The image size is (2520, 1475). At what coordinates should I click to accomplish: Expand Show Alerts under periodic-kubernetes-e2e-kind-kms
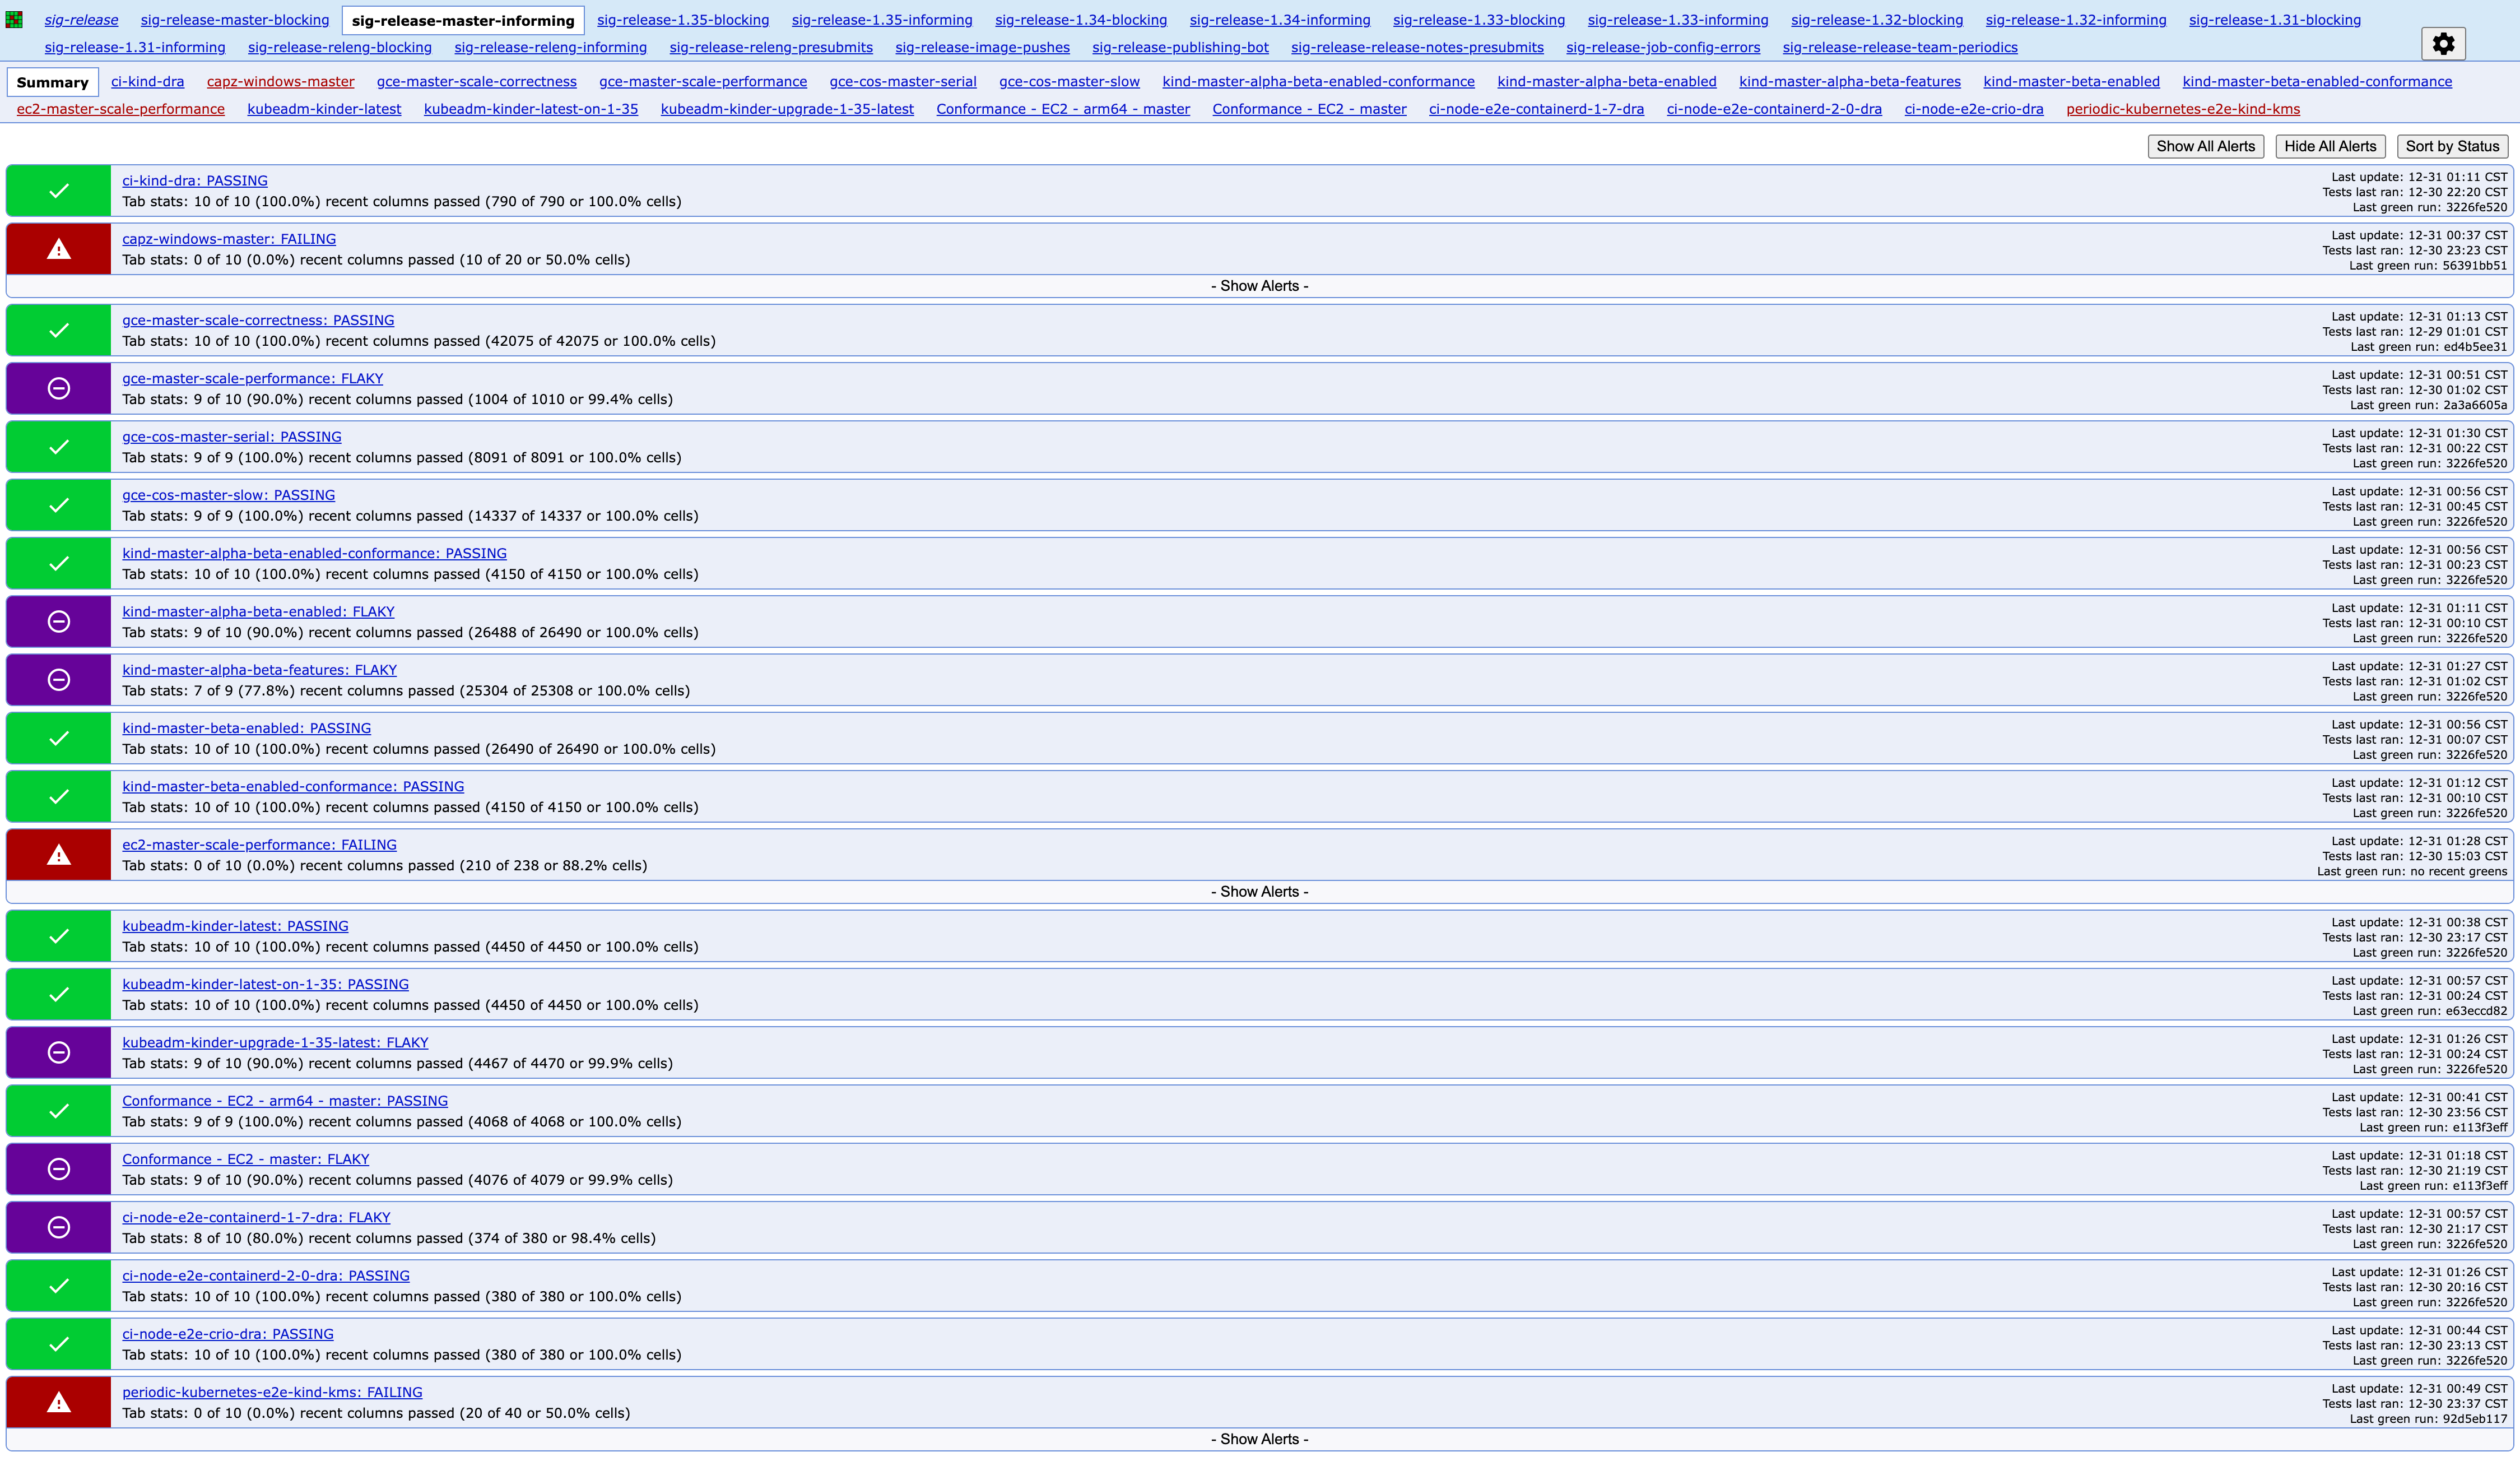(1259, 1439)
